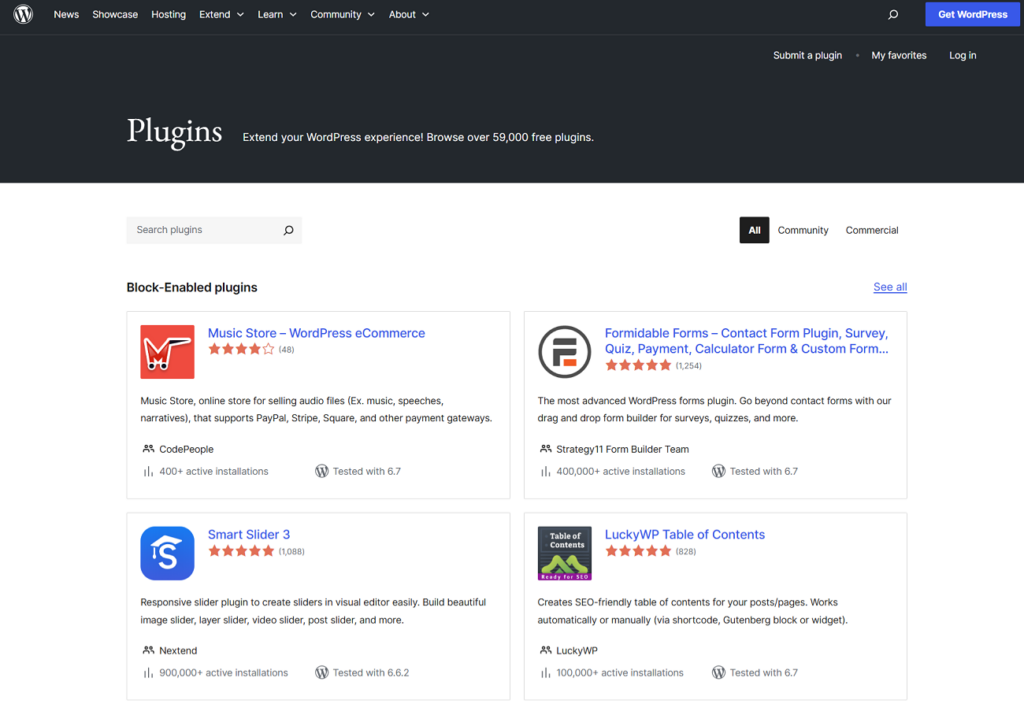Select the Community filter
This screenshot has height=726, width=1024.
(x=802, y=230)
